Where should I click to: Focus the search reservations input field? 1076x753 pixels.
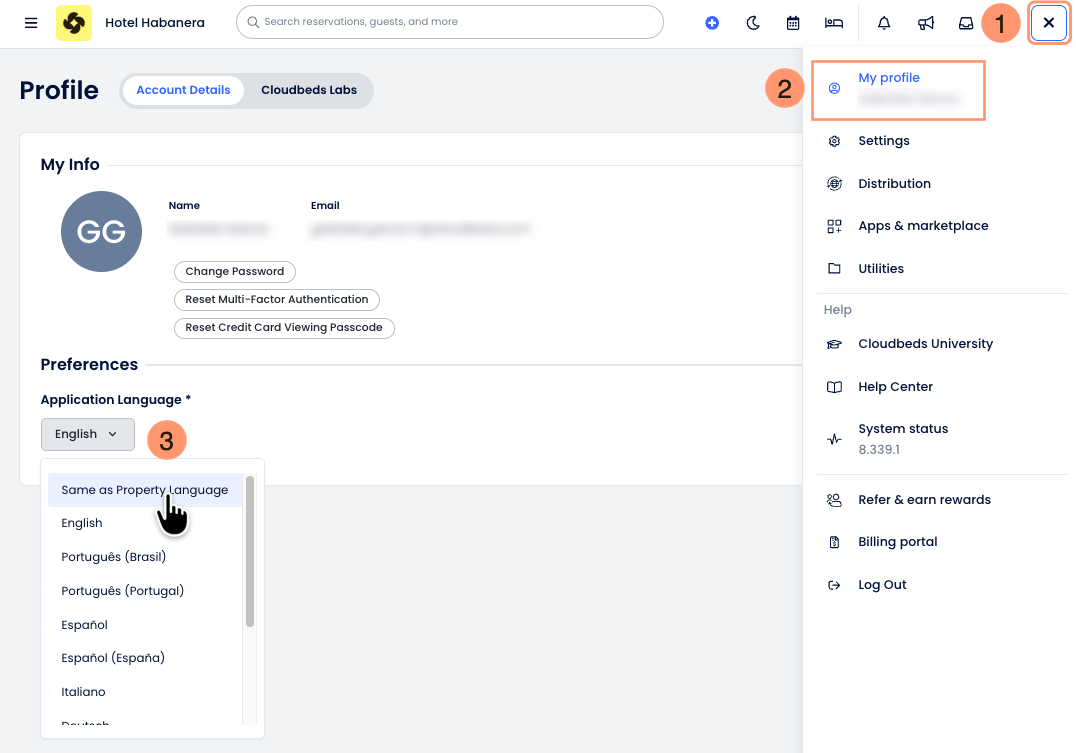[449, 22]
